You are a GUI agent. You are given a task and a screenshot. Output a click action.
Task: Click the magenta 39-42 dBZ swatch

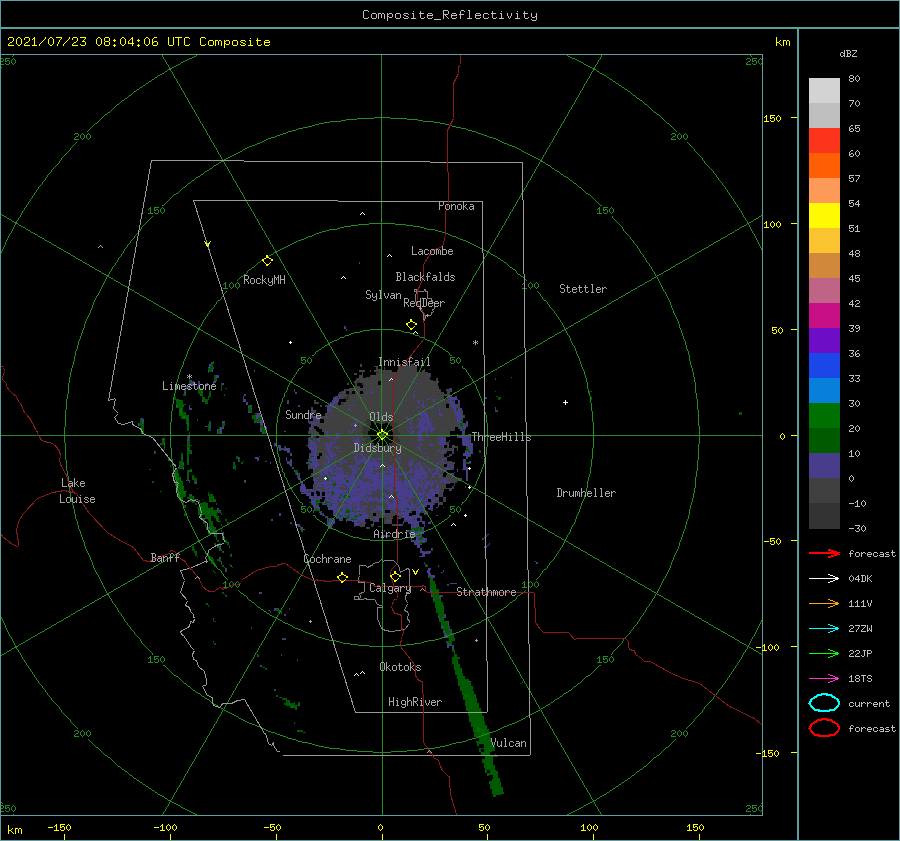coord(824,316)
